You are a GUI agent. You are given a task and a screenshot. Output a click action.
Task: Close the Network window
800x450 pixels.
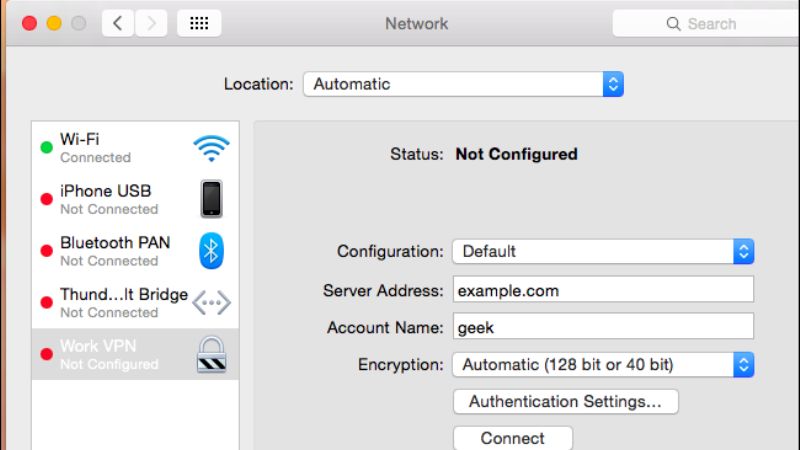coord(30,23)
